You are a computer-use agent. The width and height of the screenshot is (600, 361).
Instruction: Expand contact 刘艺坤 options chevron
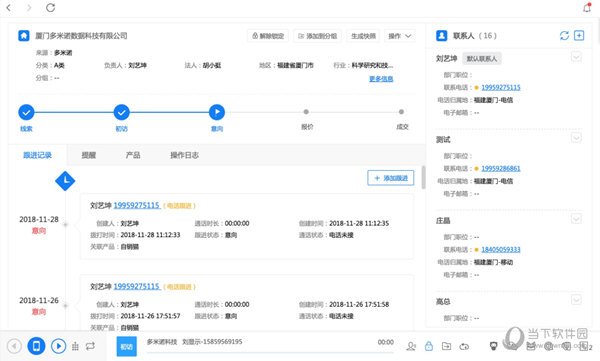tap(576, 57)
